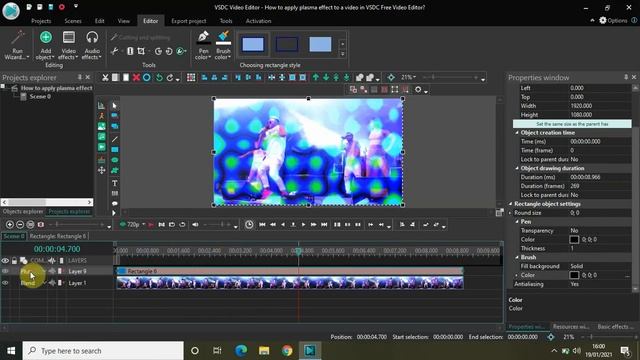Select the cursor pointer tool beside canvas
Image resolution: width=640 pixels, height=360 pixels.
point(115,105)
